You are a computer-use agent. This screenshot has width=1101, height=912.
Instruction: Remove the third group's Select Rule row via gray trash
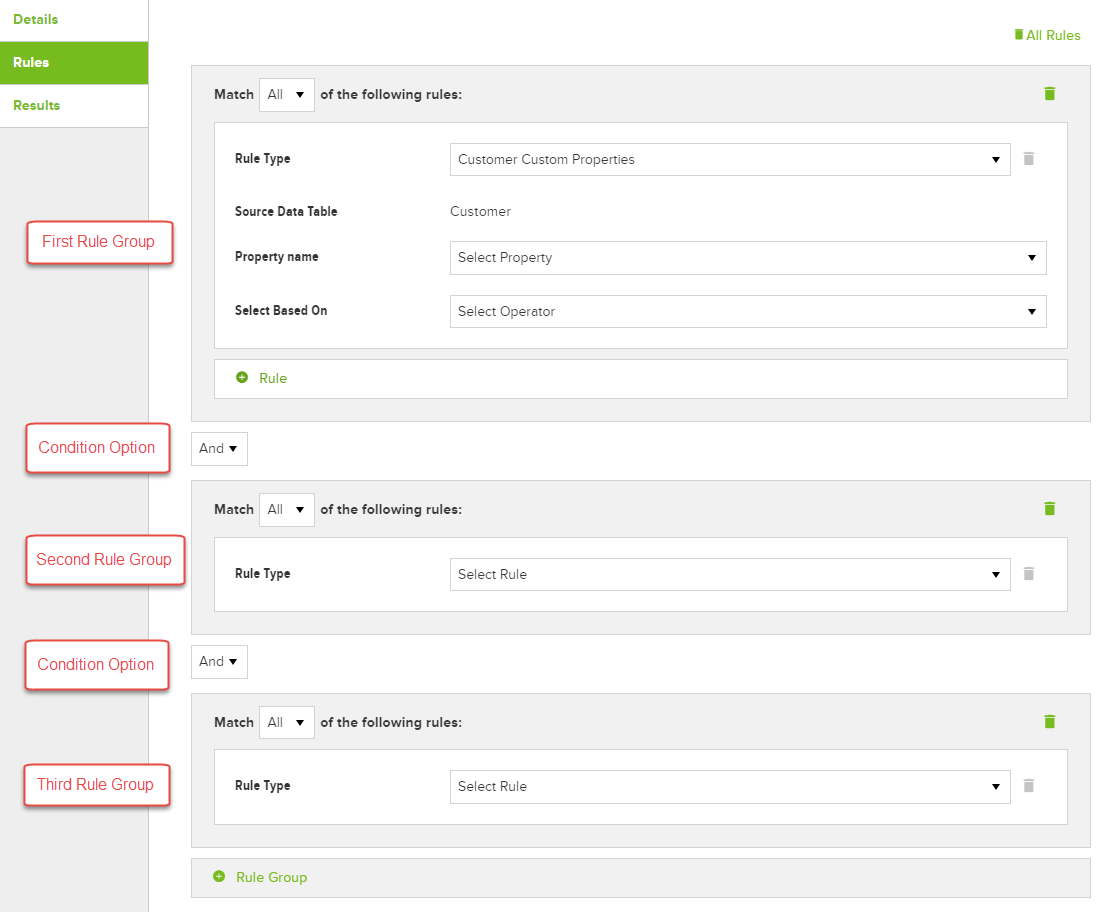click(1029, 786)
